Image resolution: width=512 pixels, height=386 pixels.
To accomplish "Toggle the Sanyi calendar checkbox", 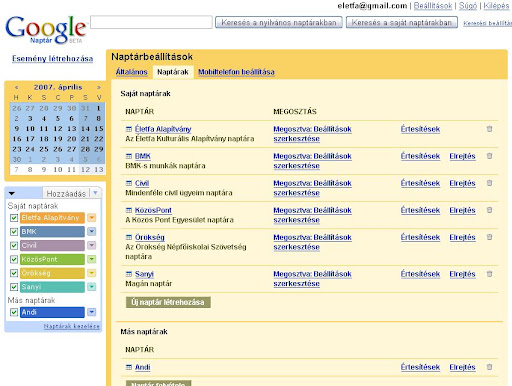I will (x=14, y=287).
